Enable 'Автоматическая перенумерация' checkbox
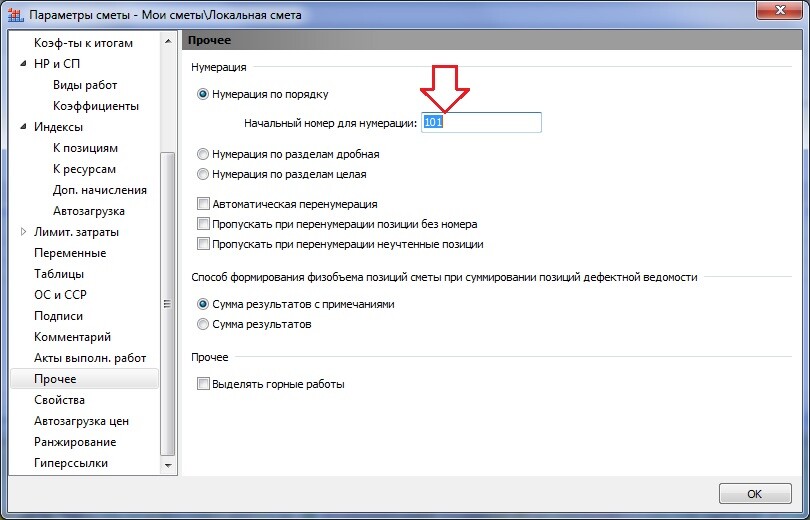 pos(203,204)
